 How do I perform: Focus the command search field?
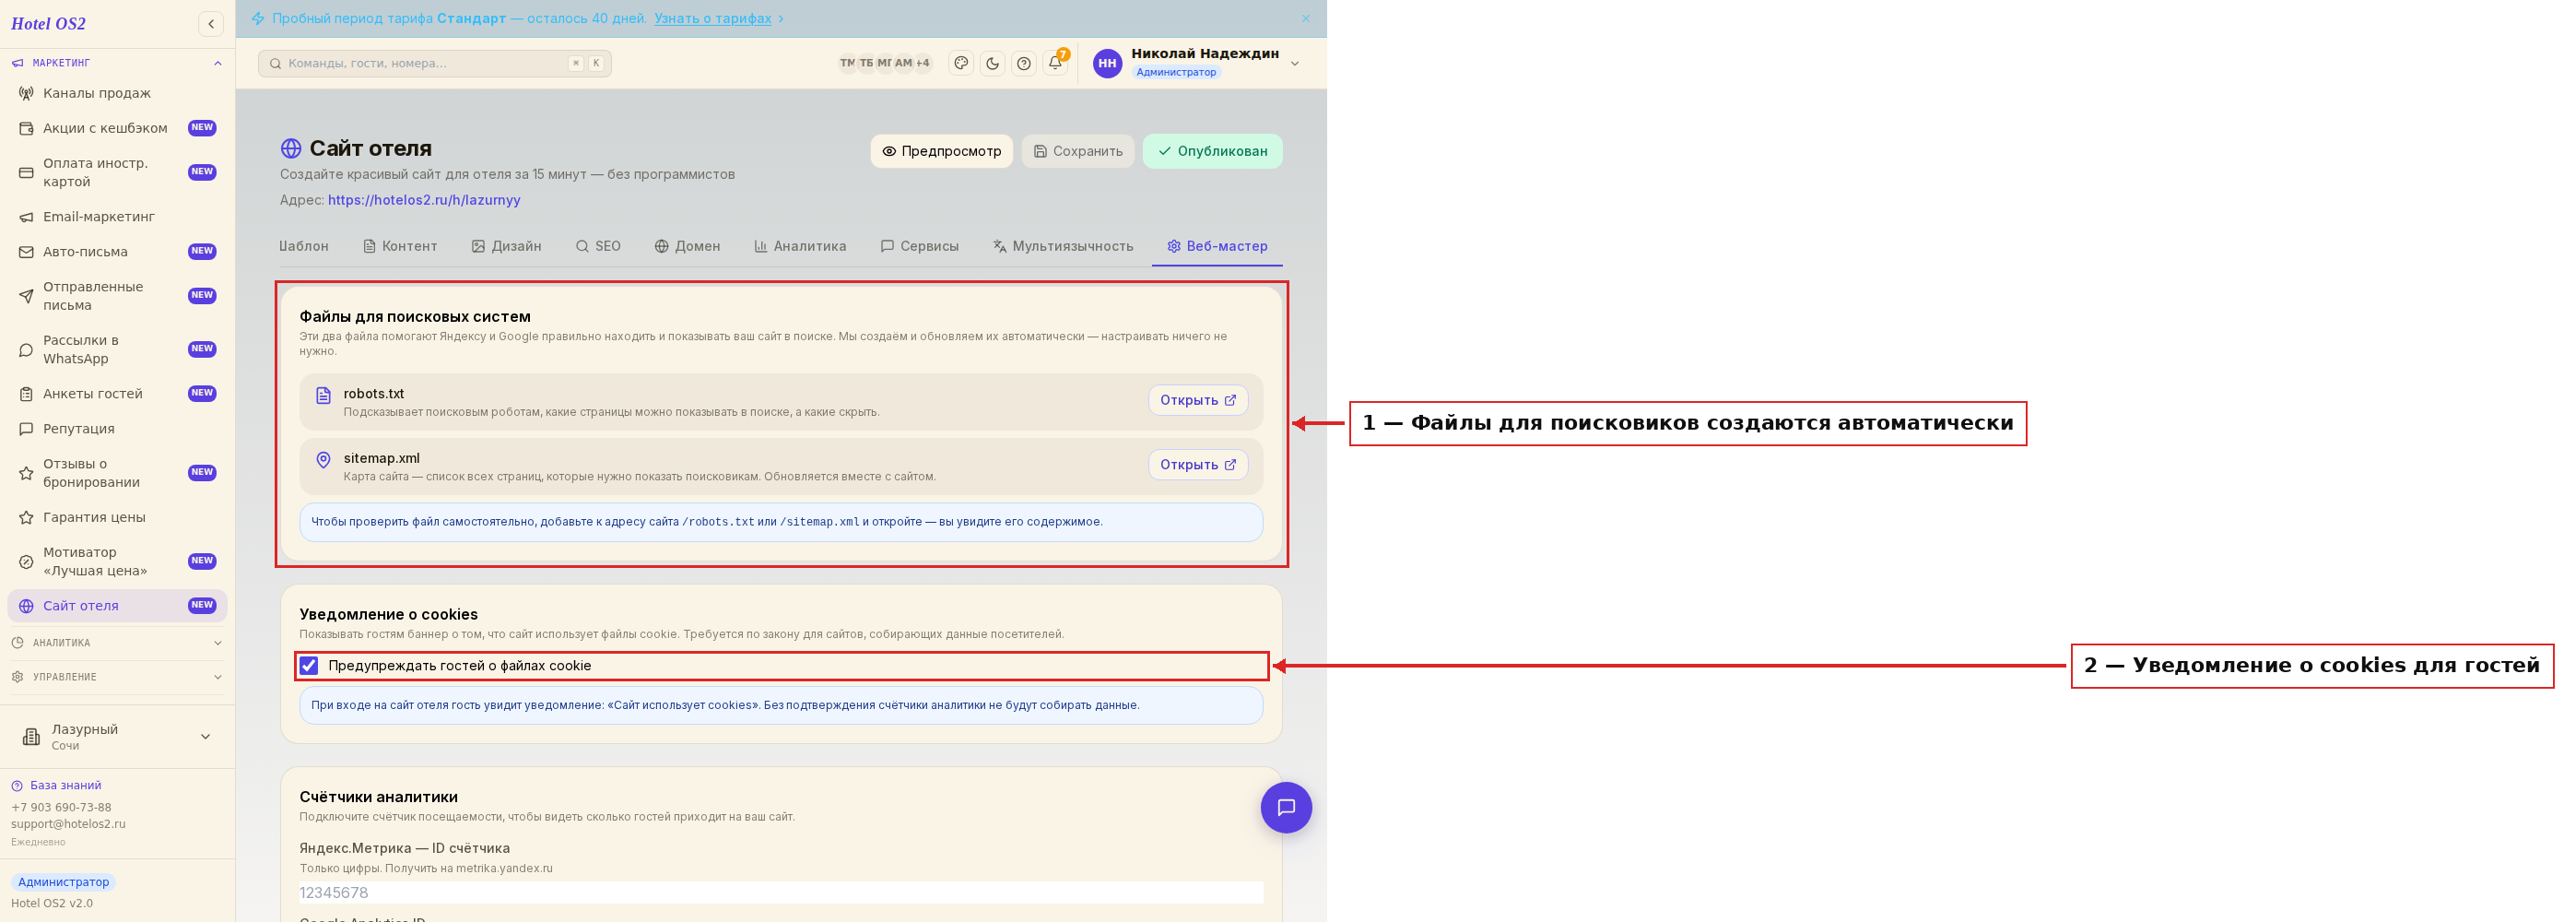pos(434,63)
